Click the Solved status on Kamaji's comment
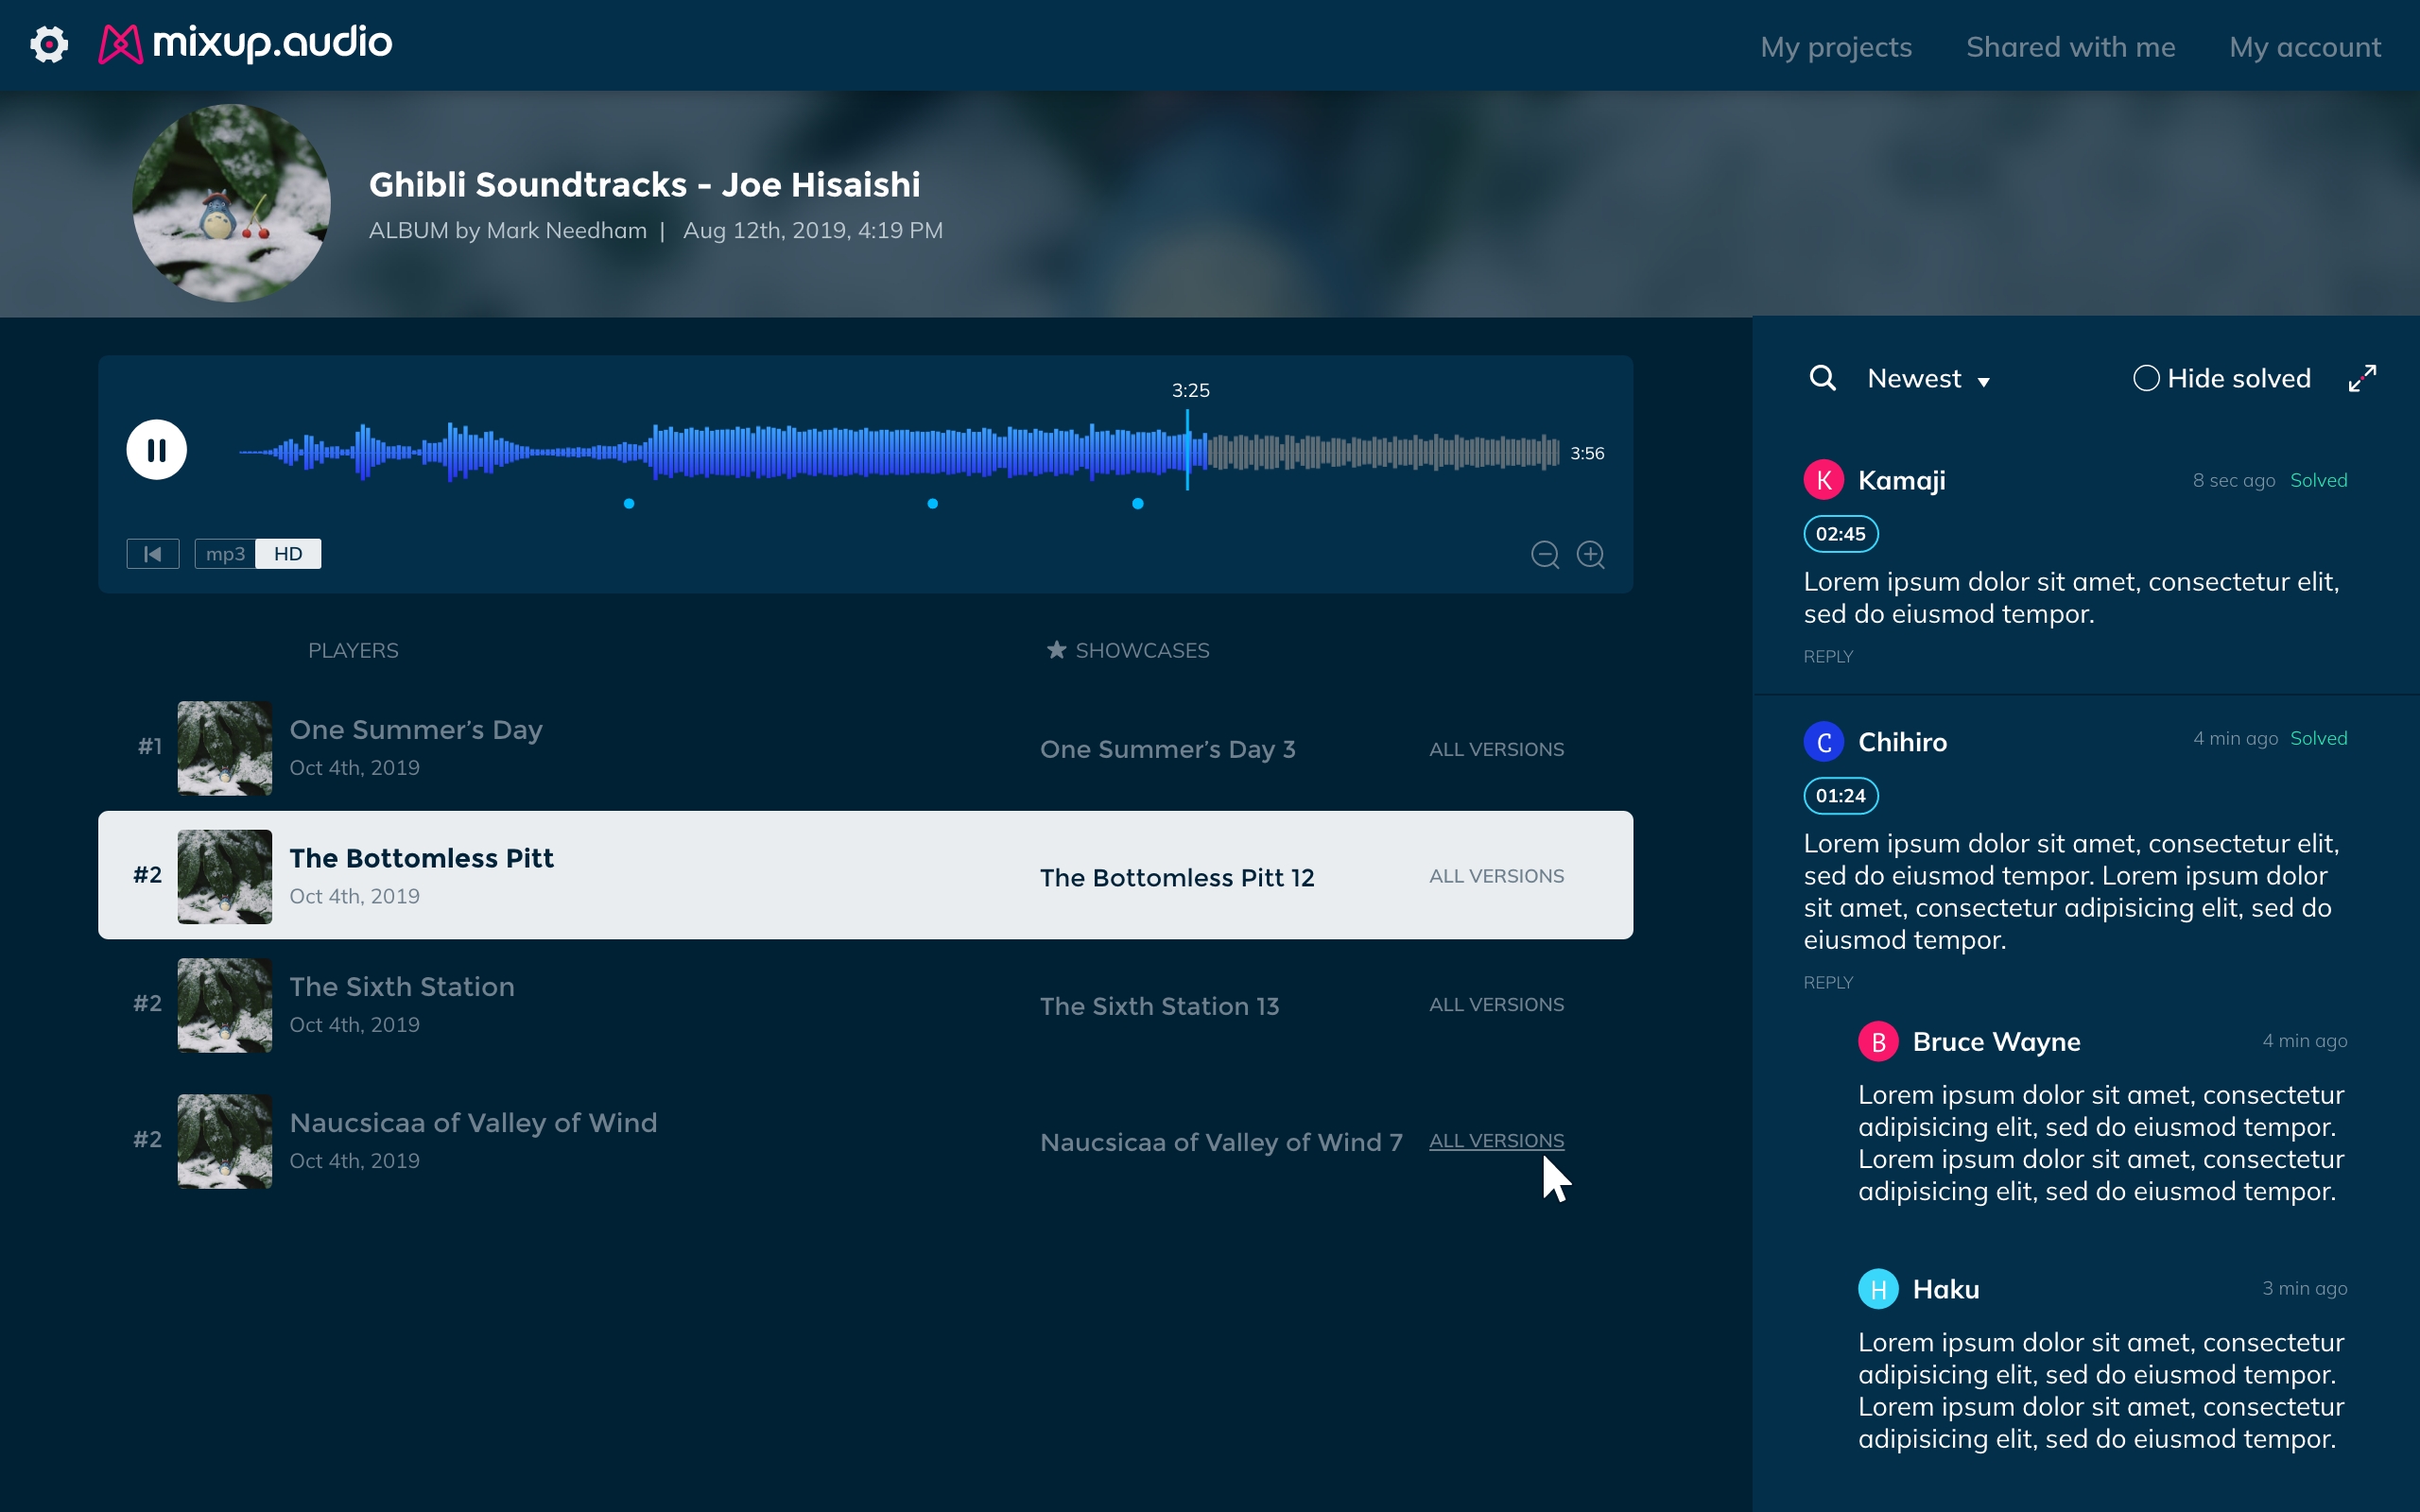Image resolution: width=2420 pixels, height=1512 pixels. pos(2318,480)
